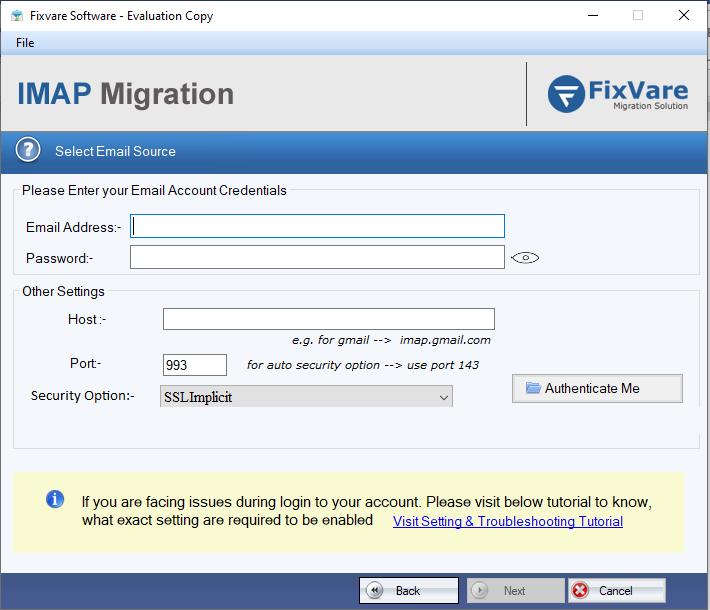710x610 pixels.
Task: Go Back to previous step
Action: [x=409, y=591]
